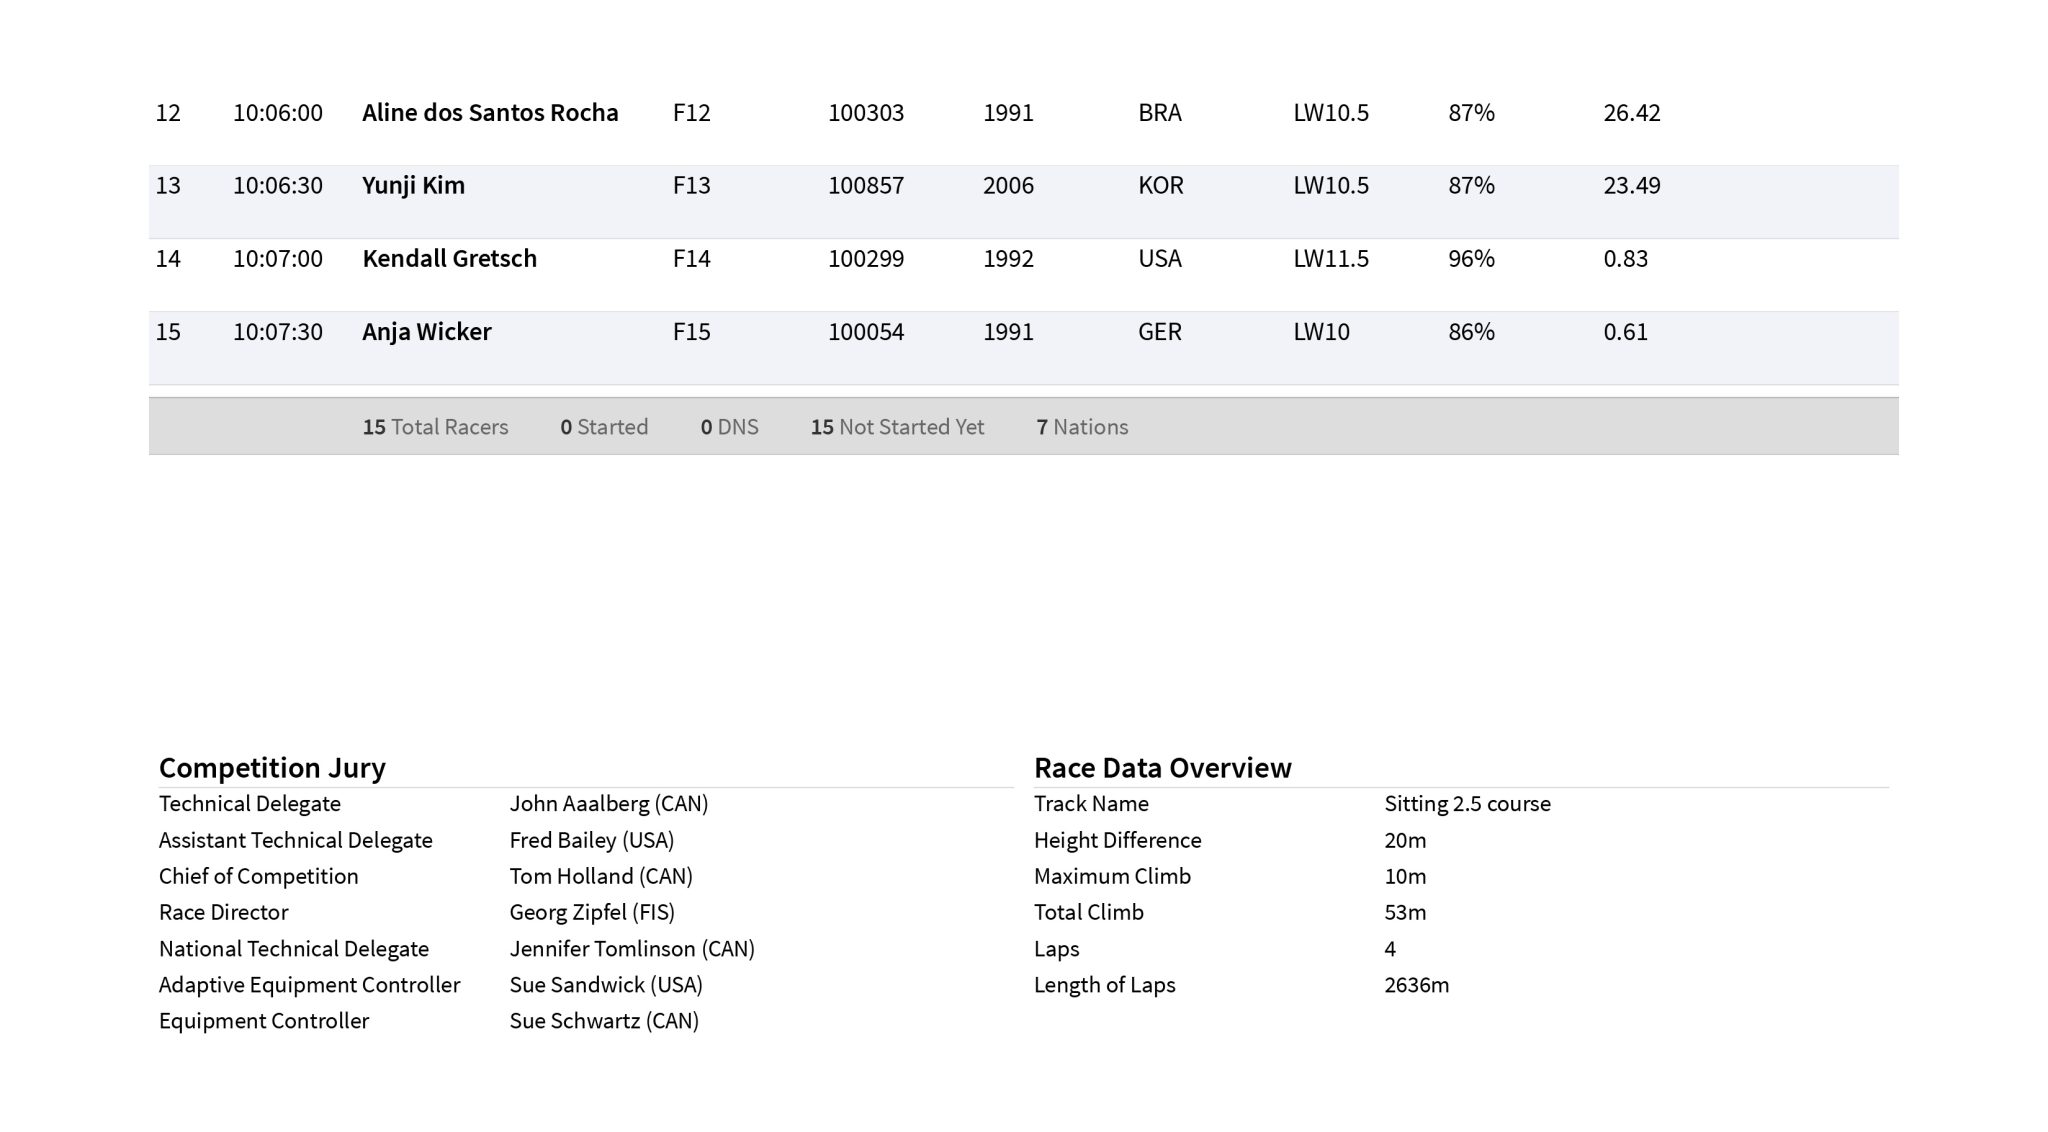Click the Race Data Overview heading
The height and width of the screenshot is (1132, 2048).
tap(1162, 768)
